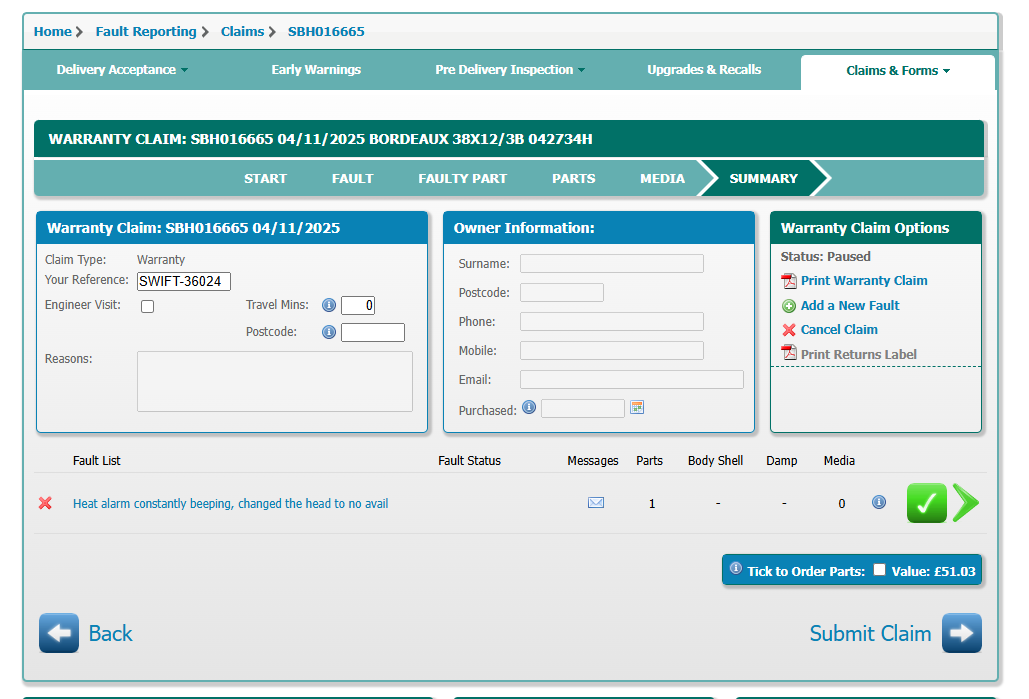Expand the Pre Delivery Inspection dropdown
The width and height of the screenshot is (1029, 699).
click(x=510, y=70)
